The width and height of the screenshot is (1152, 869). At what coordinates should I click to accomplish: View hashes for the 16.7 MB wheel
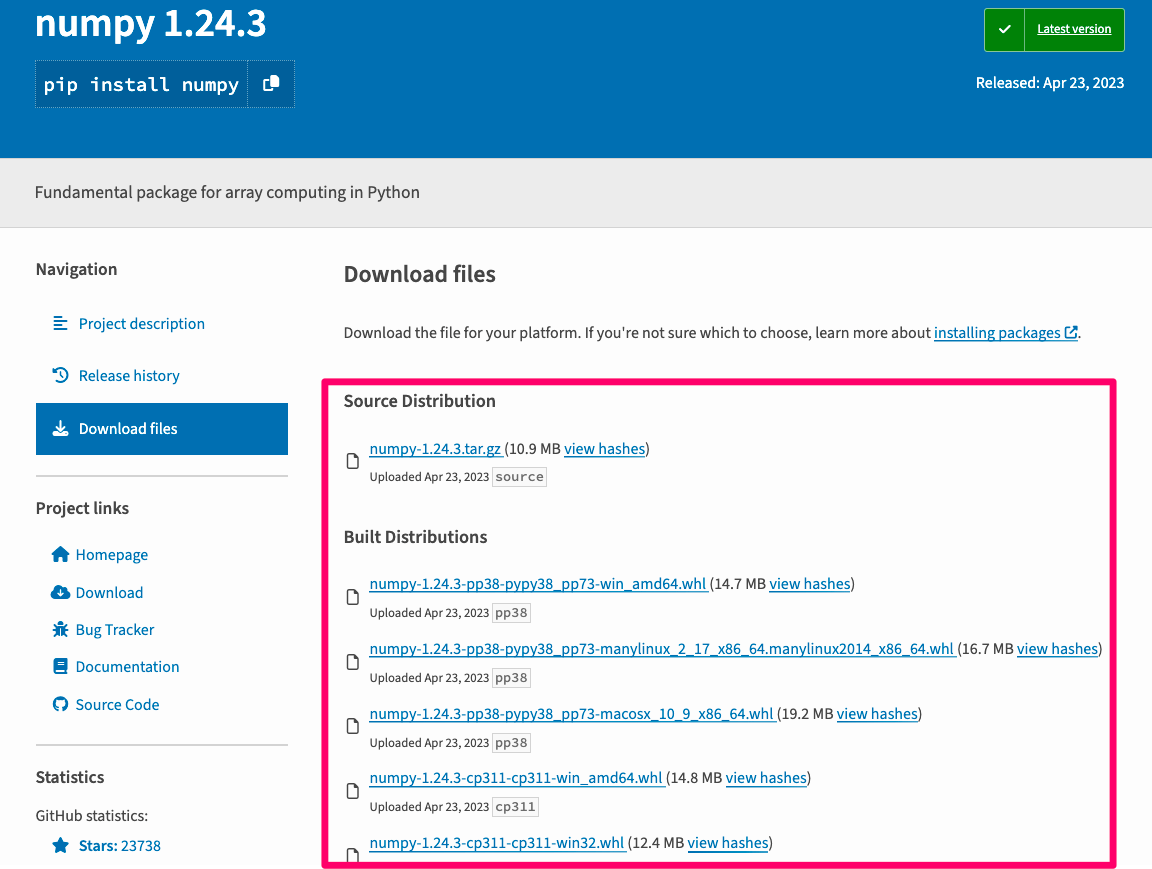pos(1057,649)
